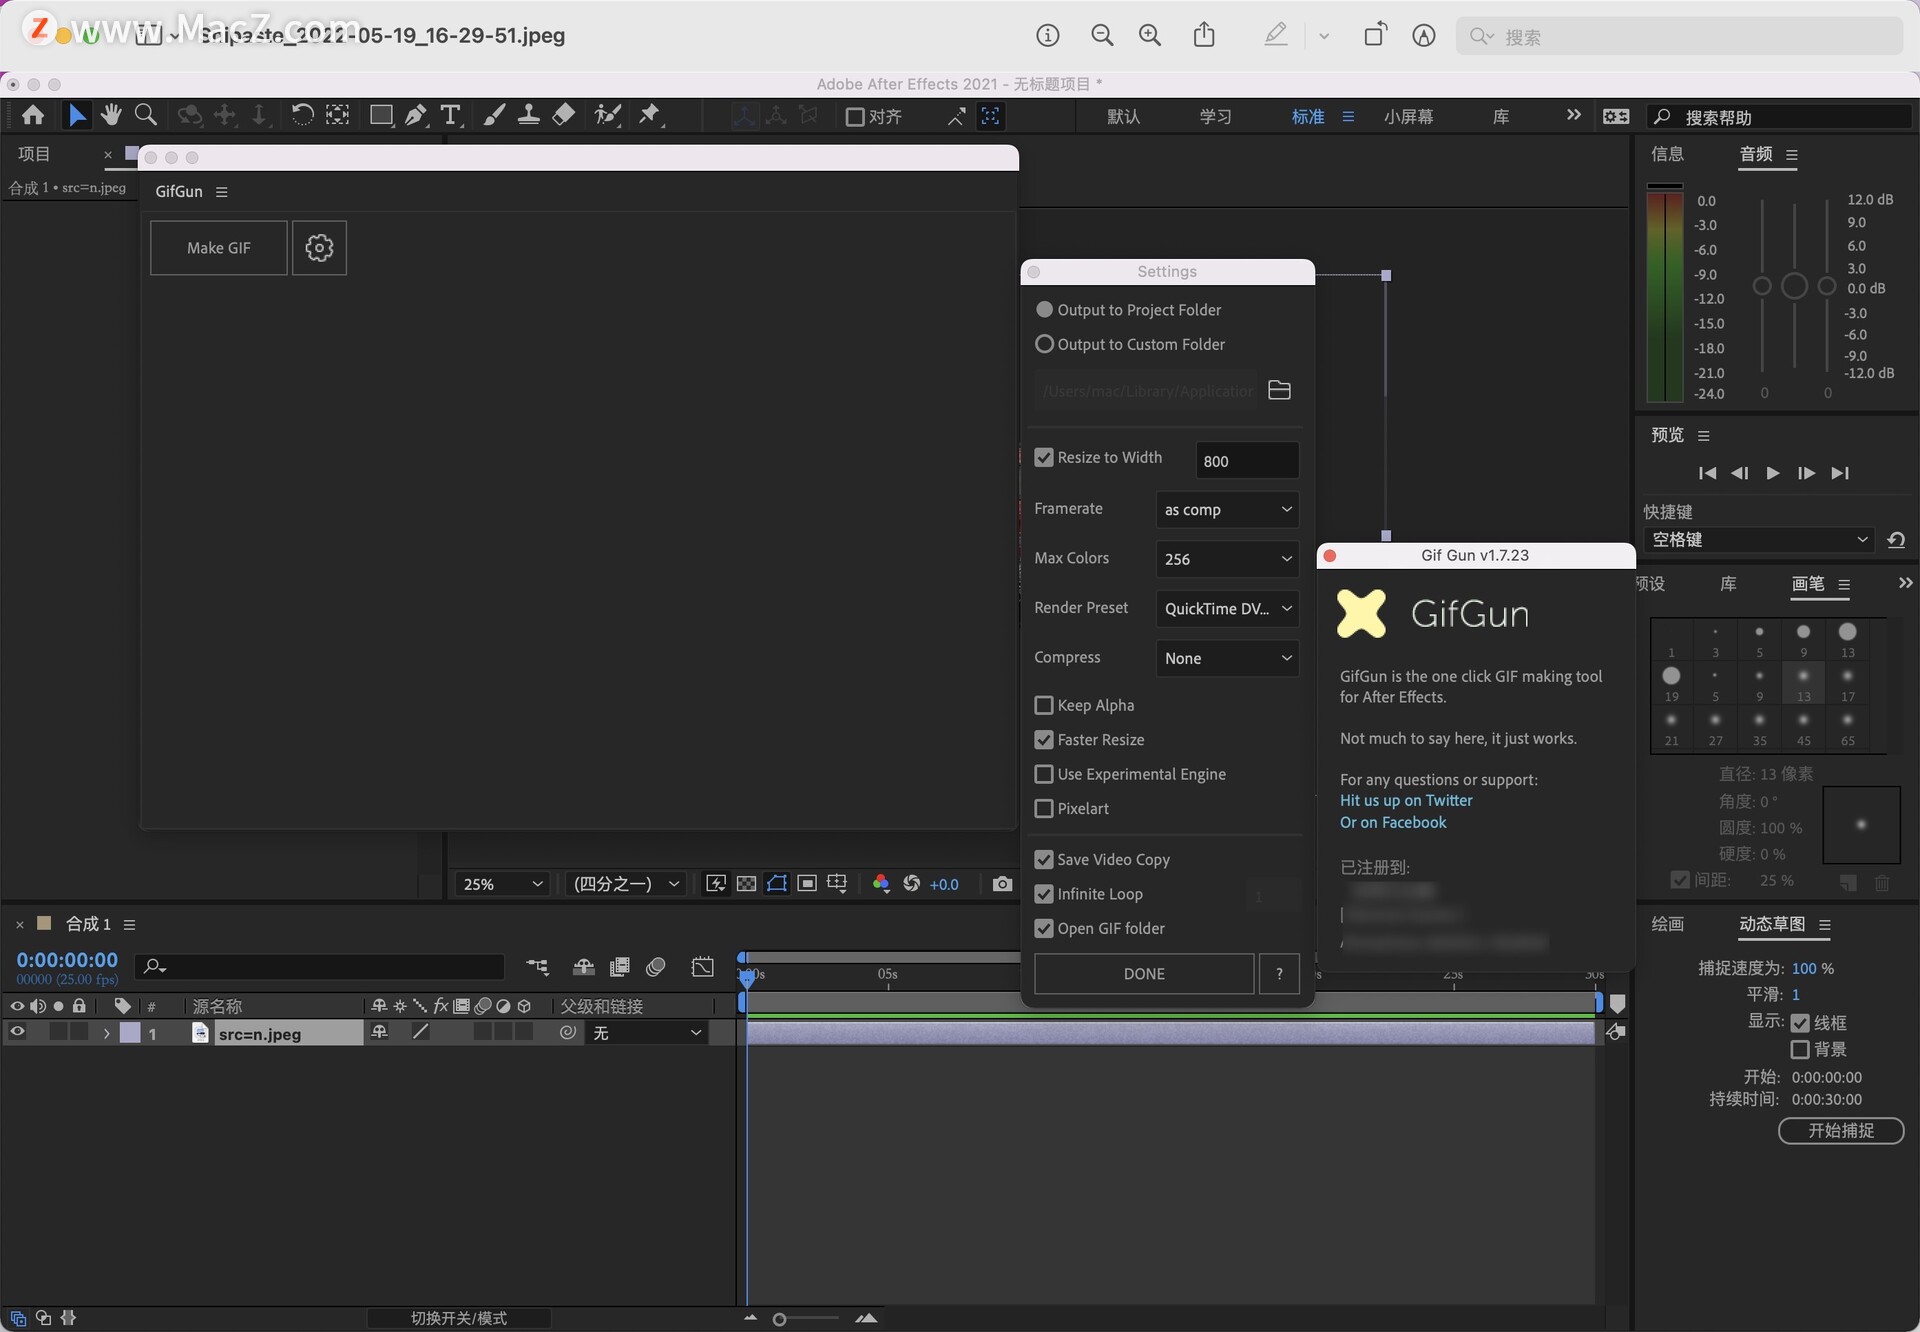The width and height of the screenshot is (1920, 1332).
Task: Open Hit us up on Twitter link
Action: (1406, 801)
